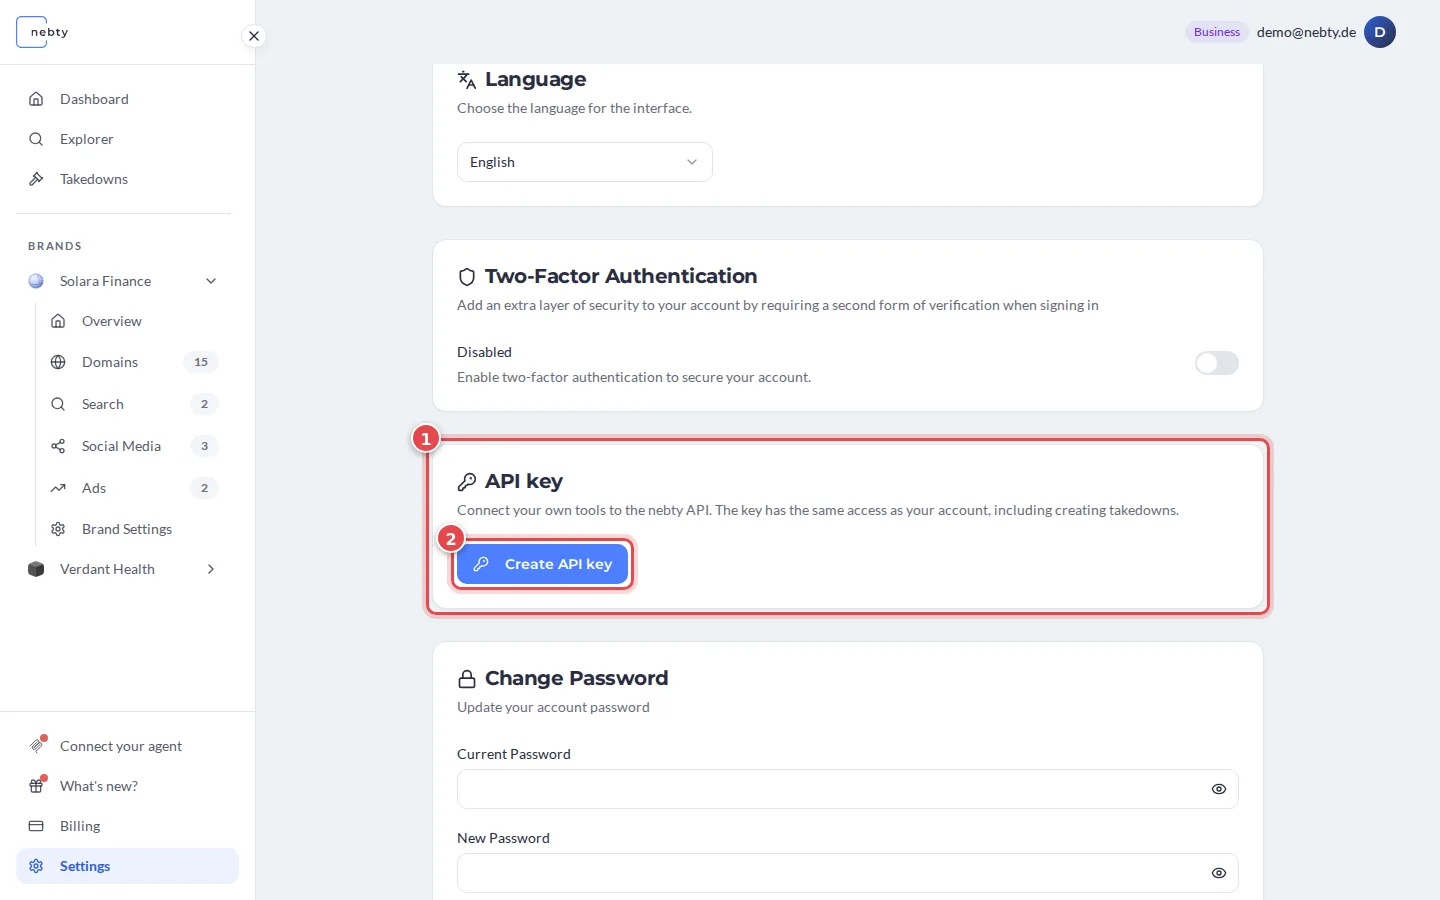
Task: Click the Takedowns gavel icon
Action: tap(36, 179)
